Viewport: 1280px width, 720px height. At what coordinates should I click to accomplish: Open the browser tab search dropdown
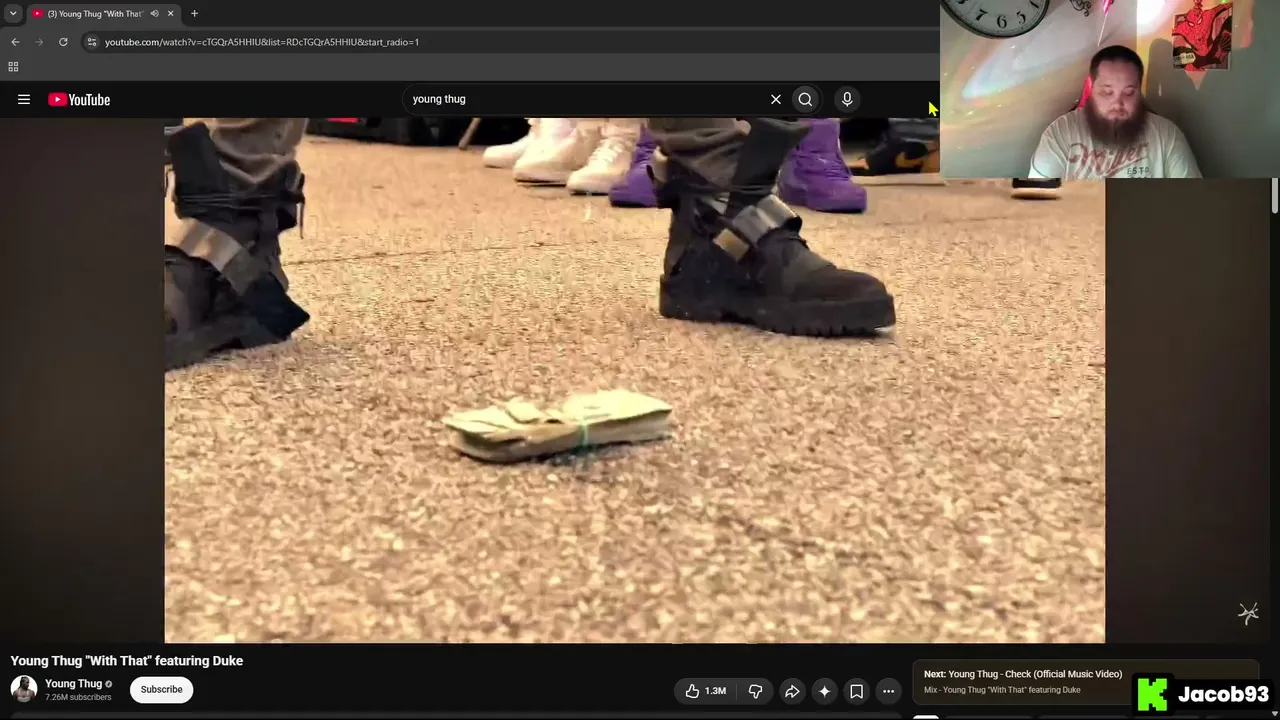[x=13, y=13]
